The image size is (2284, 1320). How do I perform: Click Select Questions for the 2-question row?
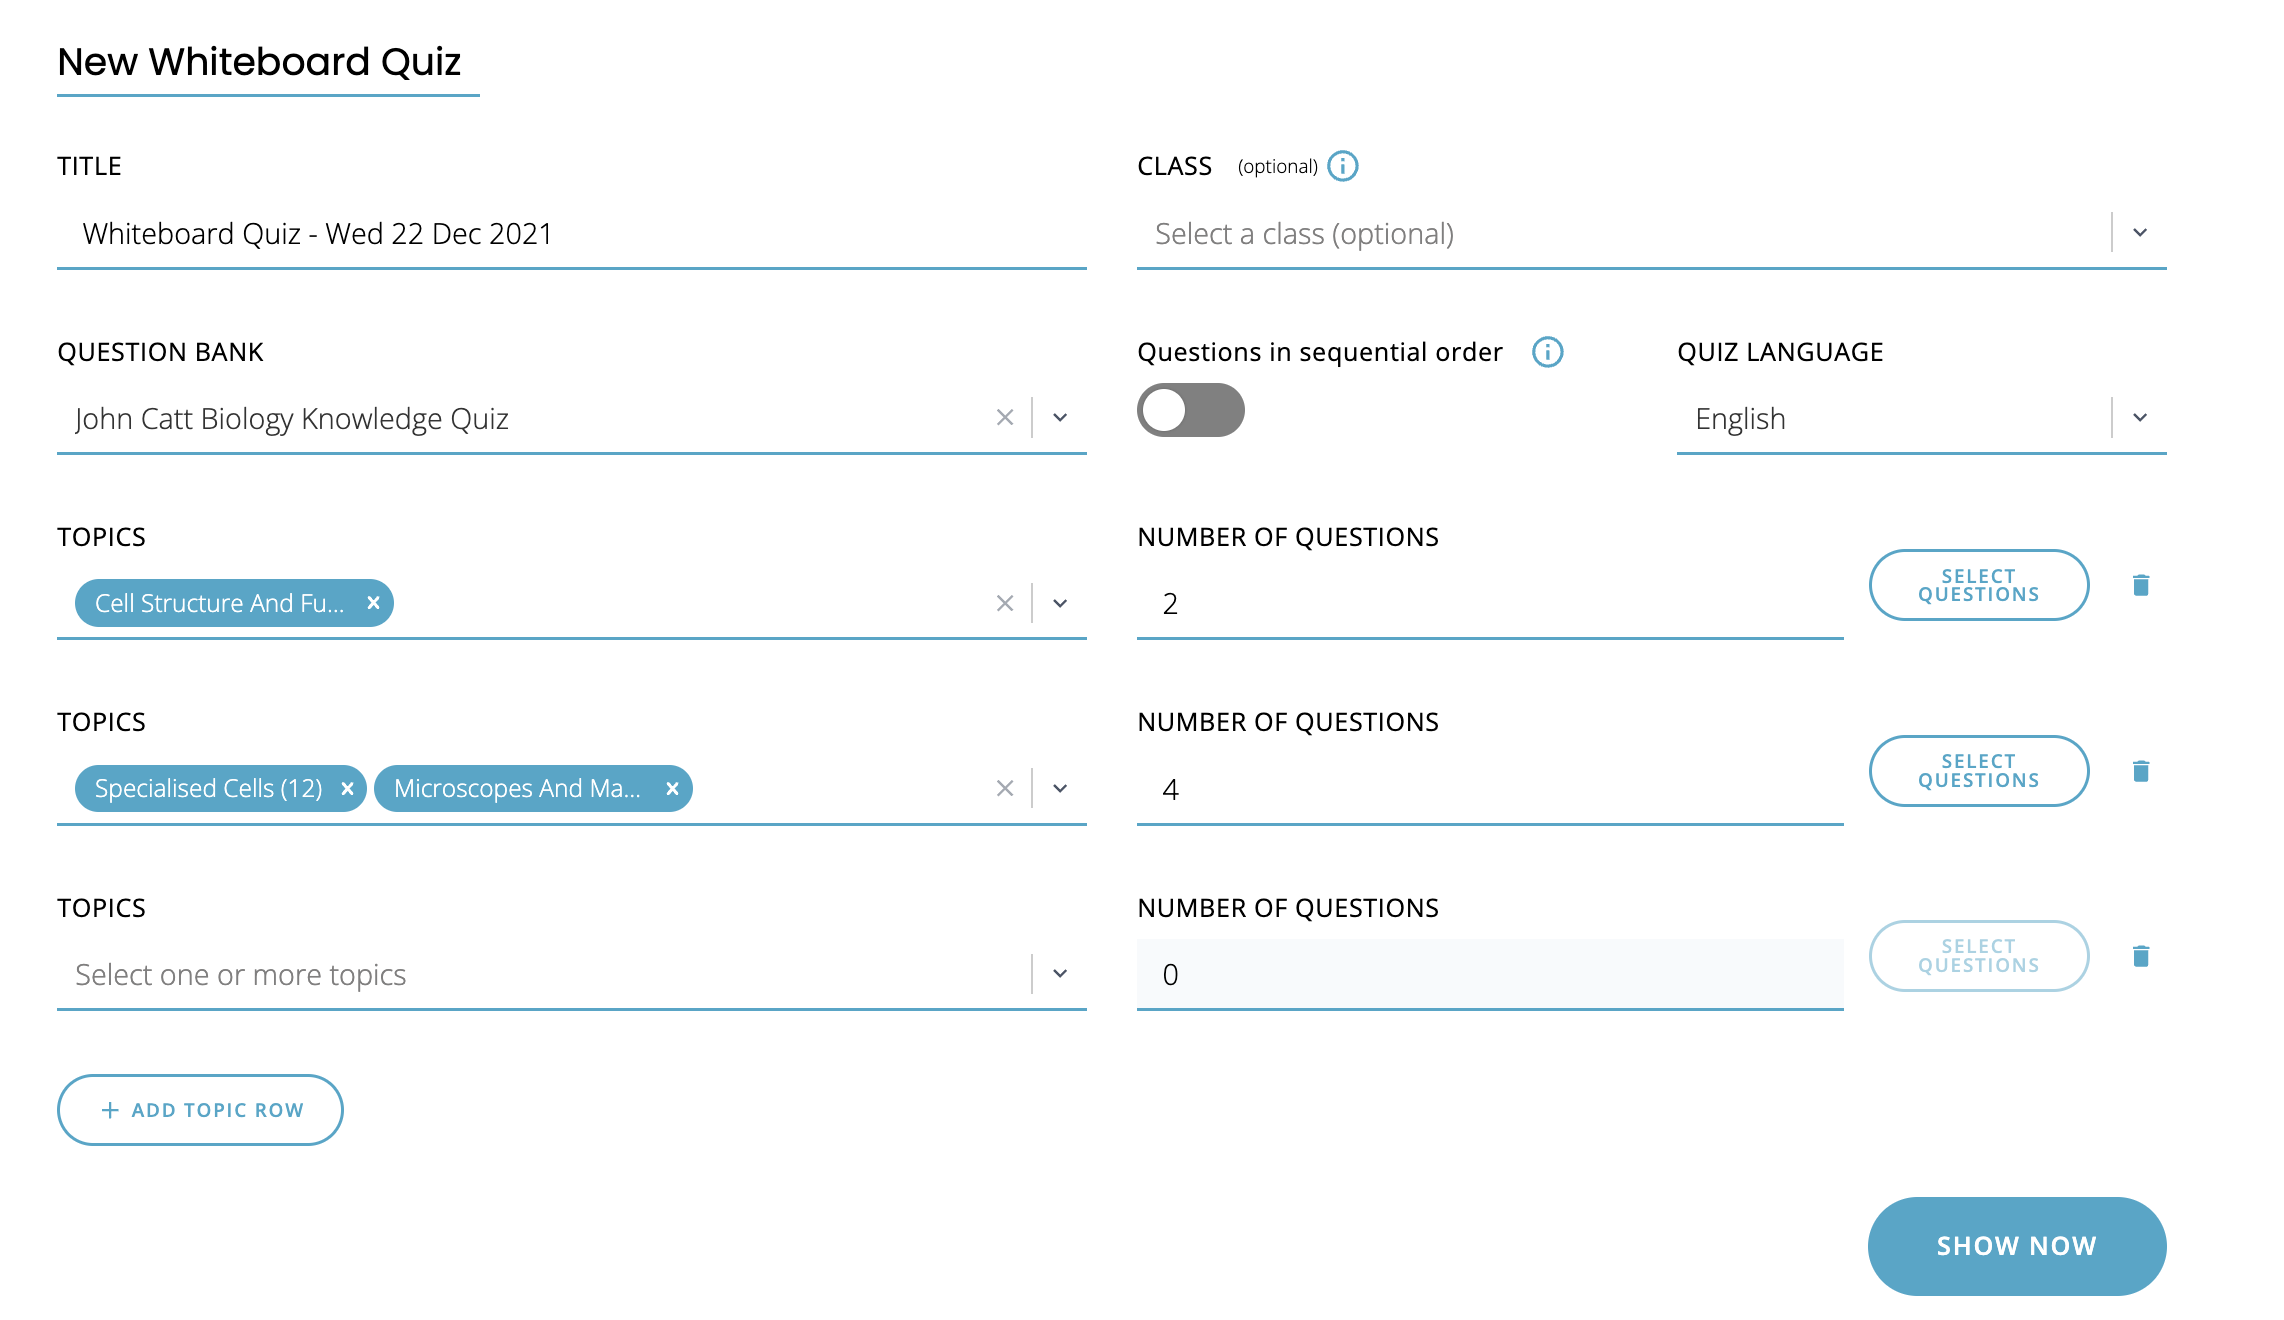click(1978, 585)
